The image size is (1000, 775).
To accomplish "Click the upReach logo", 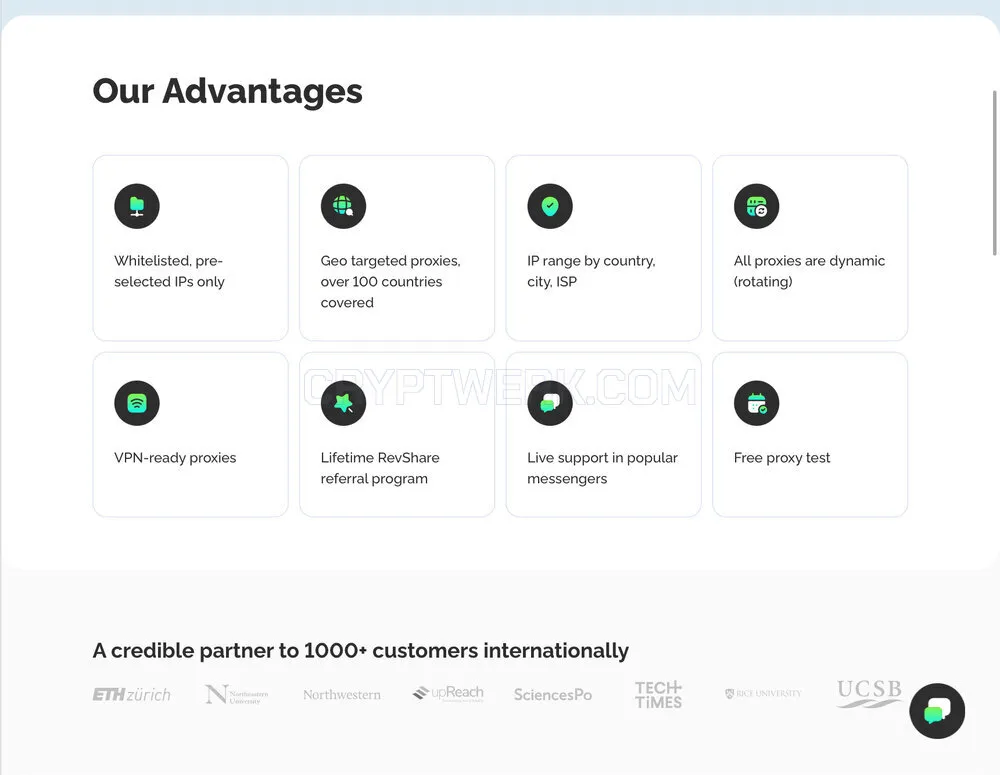I will point(448,693).
